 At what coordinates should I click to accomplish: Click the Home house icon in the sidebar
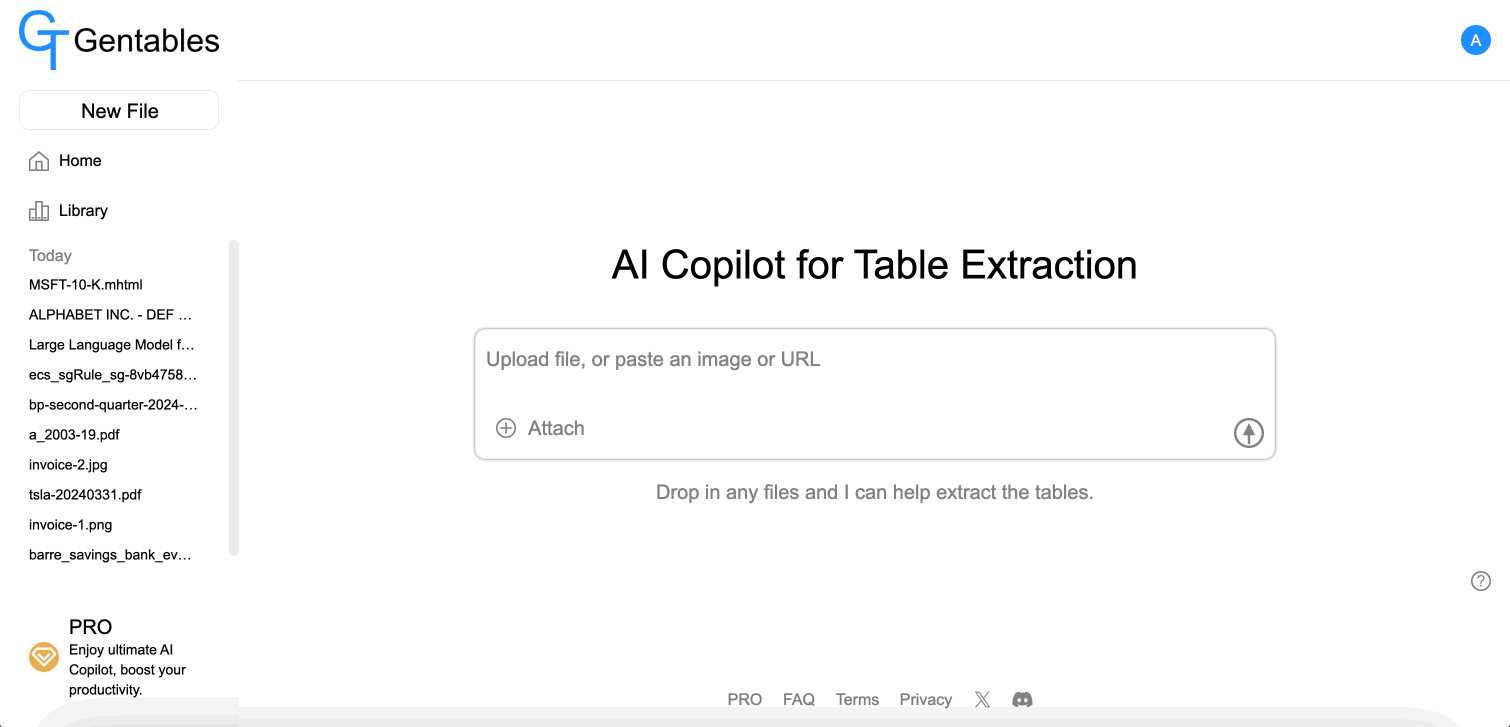(x=39, y=161)
